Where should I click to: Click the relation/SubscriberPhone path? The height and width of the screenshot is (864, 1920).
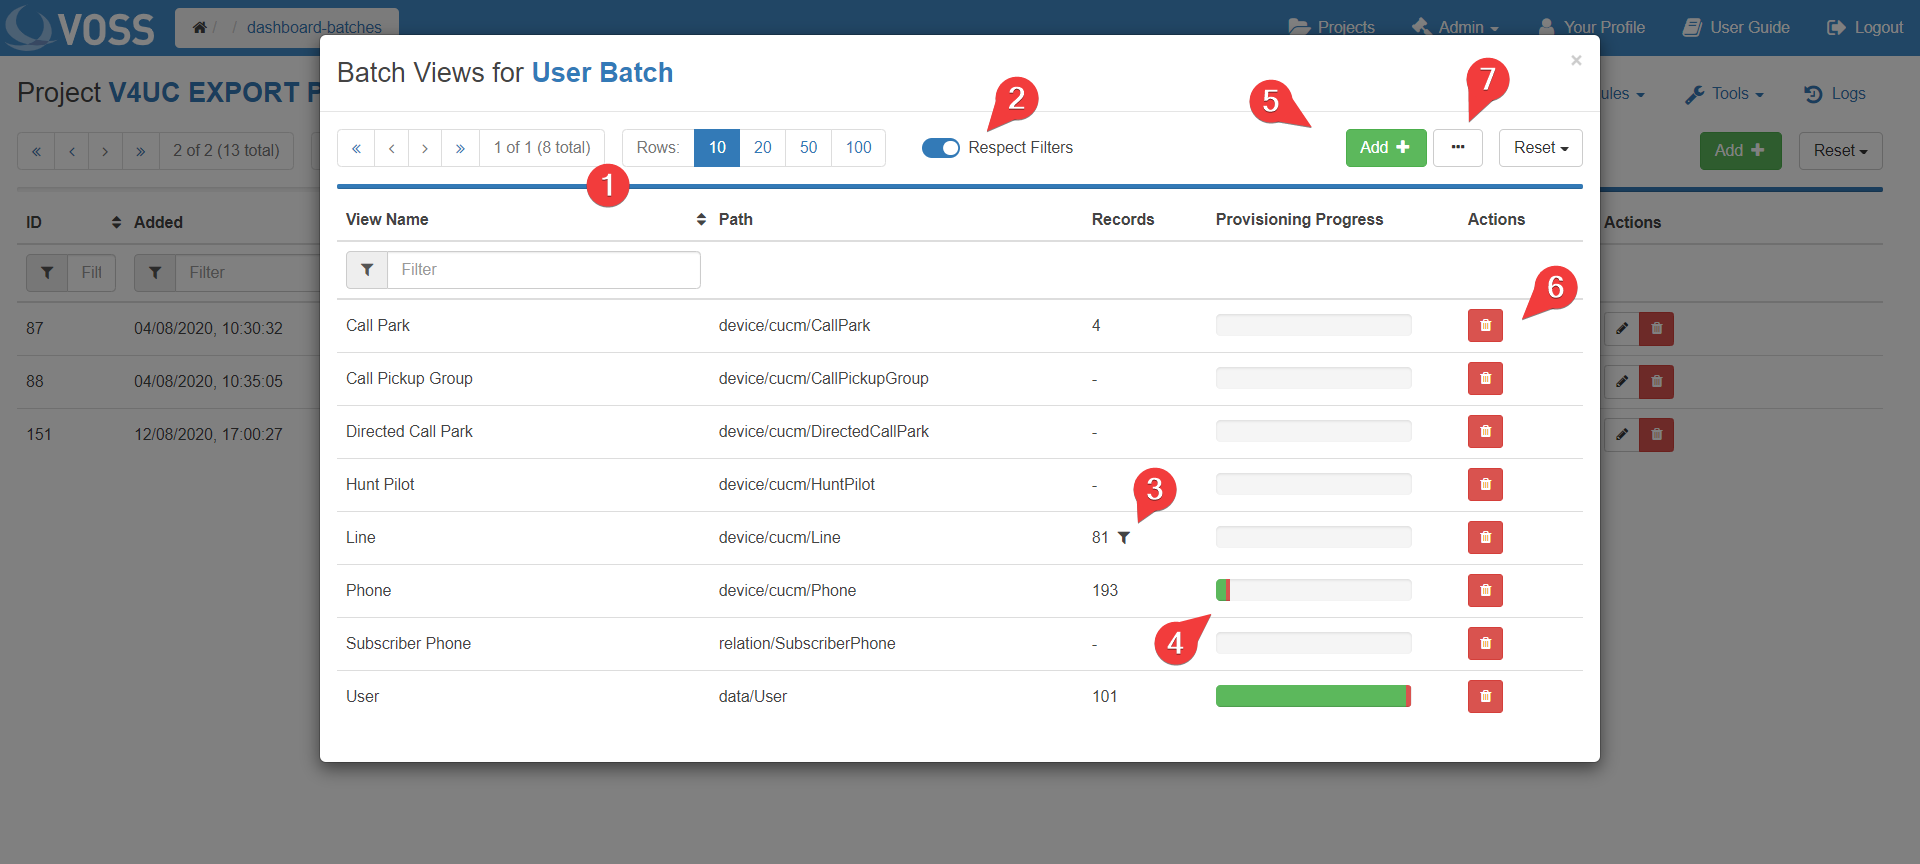[x=807, y=644]
